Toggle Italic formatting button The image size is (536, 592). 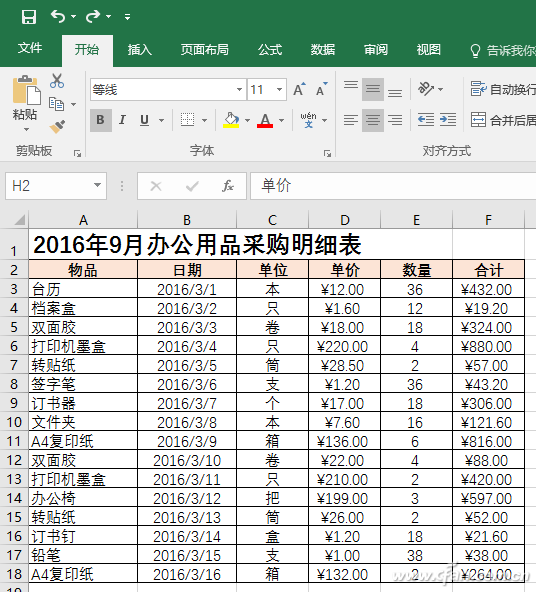coord(122,120)
